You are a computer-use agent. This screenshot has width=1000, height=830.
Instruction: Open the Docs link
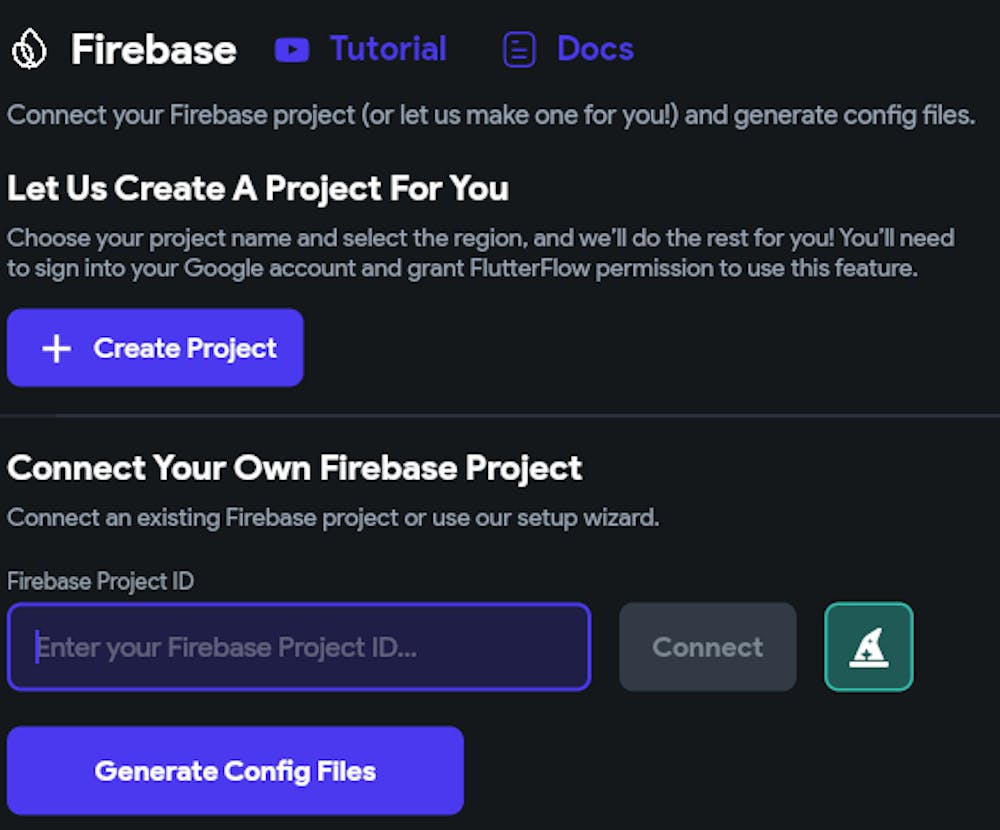(x=595, y=48)
